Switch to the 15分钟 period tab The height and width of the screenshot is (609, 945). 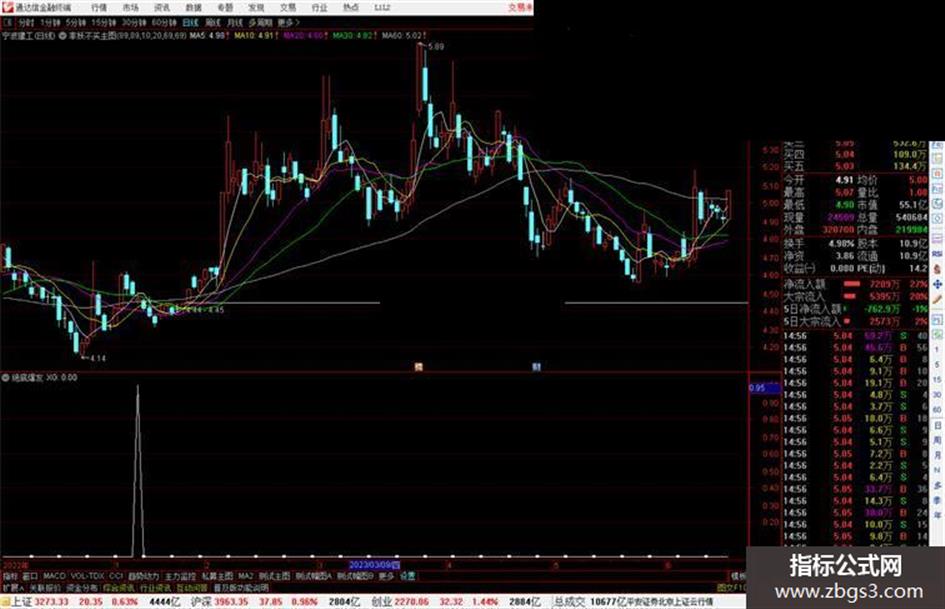[104, 22]
